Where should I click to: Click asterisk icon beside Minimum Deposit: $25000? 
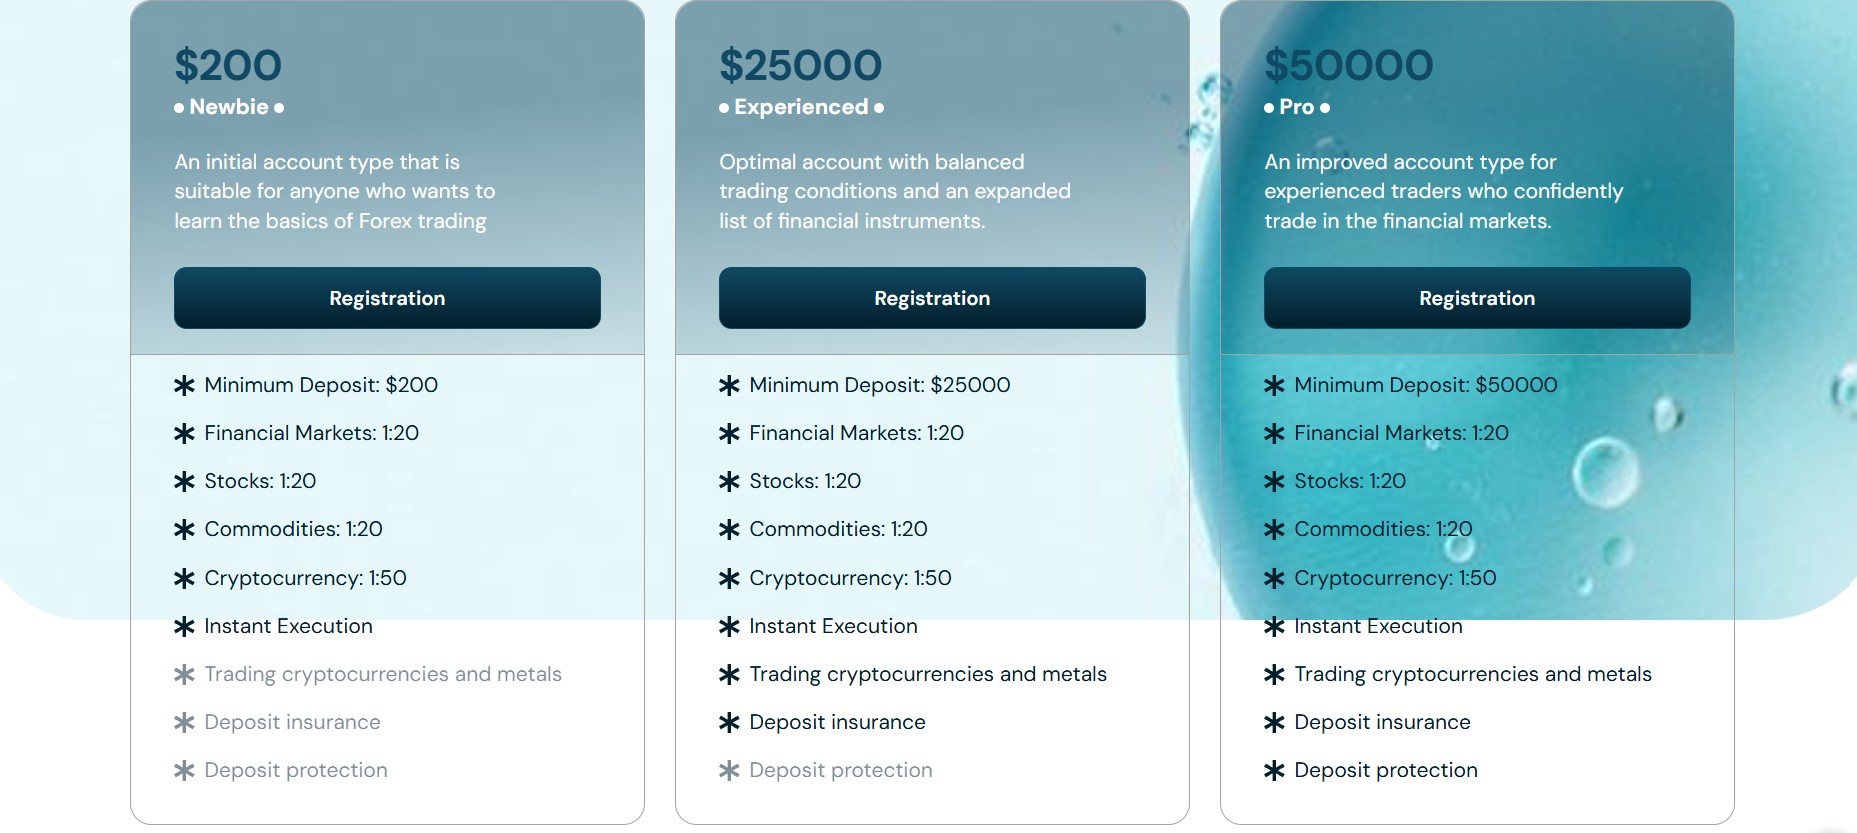tap(729, 385)
